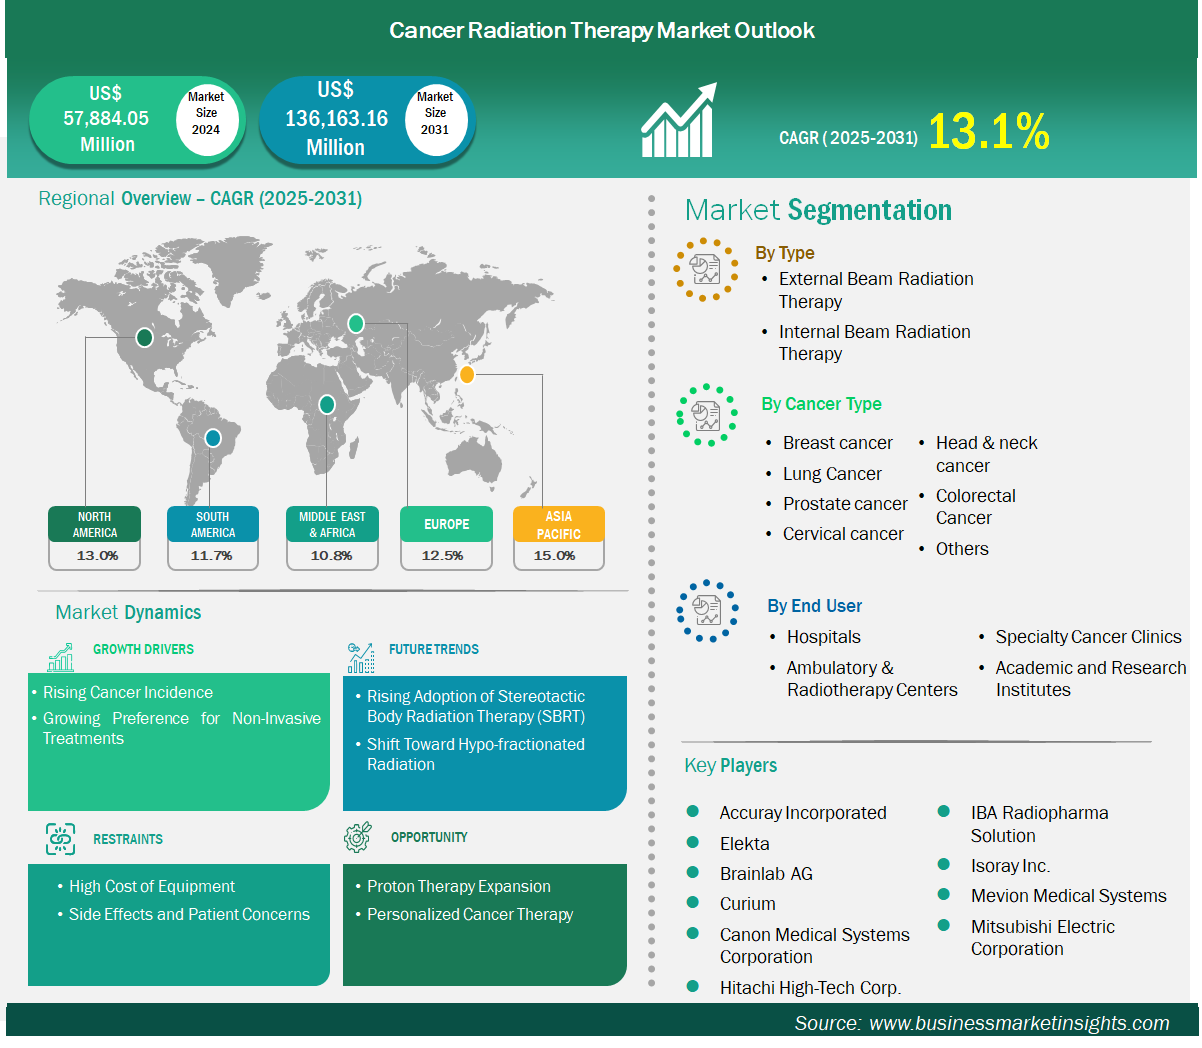Viewport: 1202px width, 1048px height.
Task: Click 'Specialty Cancer Clinics' item
Action: (1088, 637)
